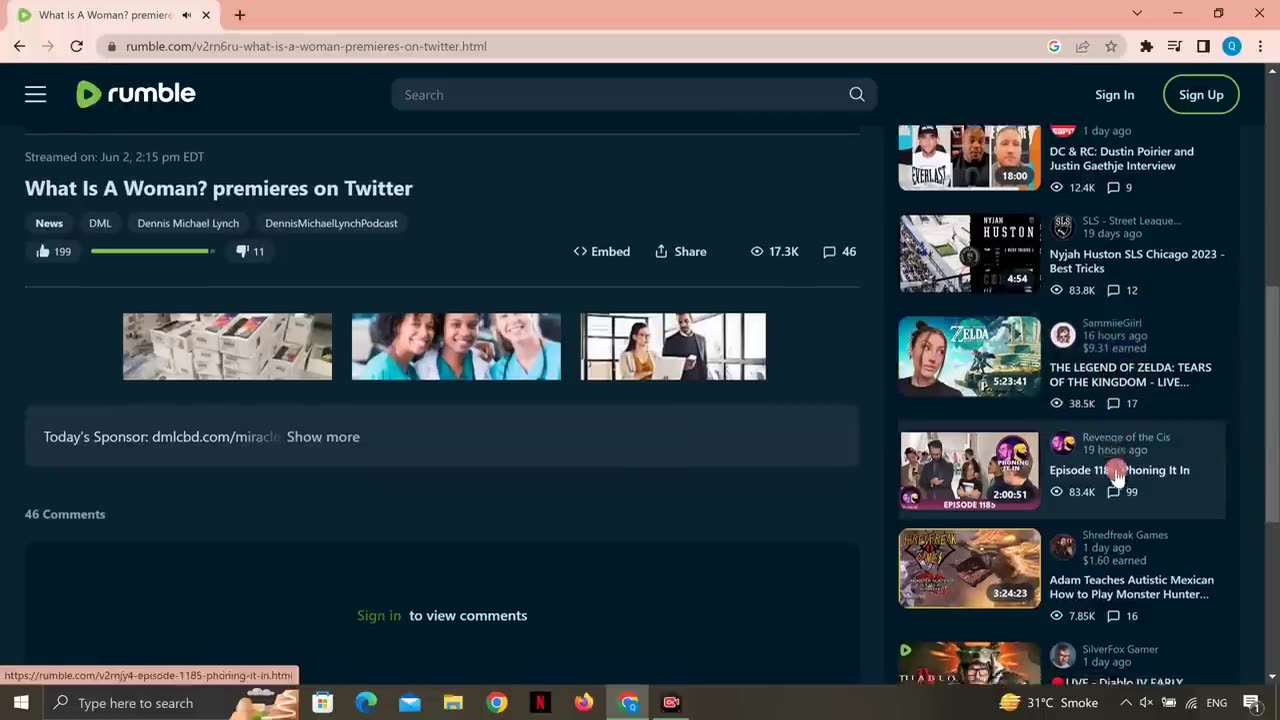
Task: Open Windows Start menu
Action: point(21,702)
